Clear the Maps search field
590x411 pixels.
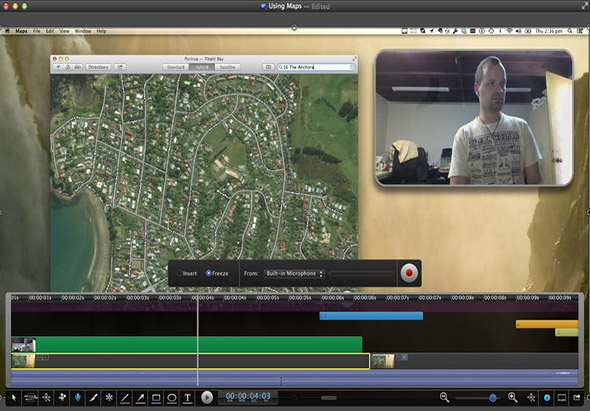(x=352, y=67)
